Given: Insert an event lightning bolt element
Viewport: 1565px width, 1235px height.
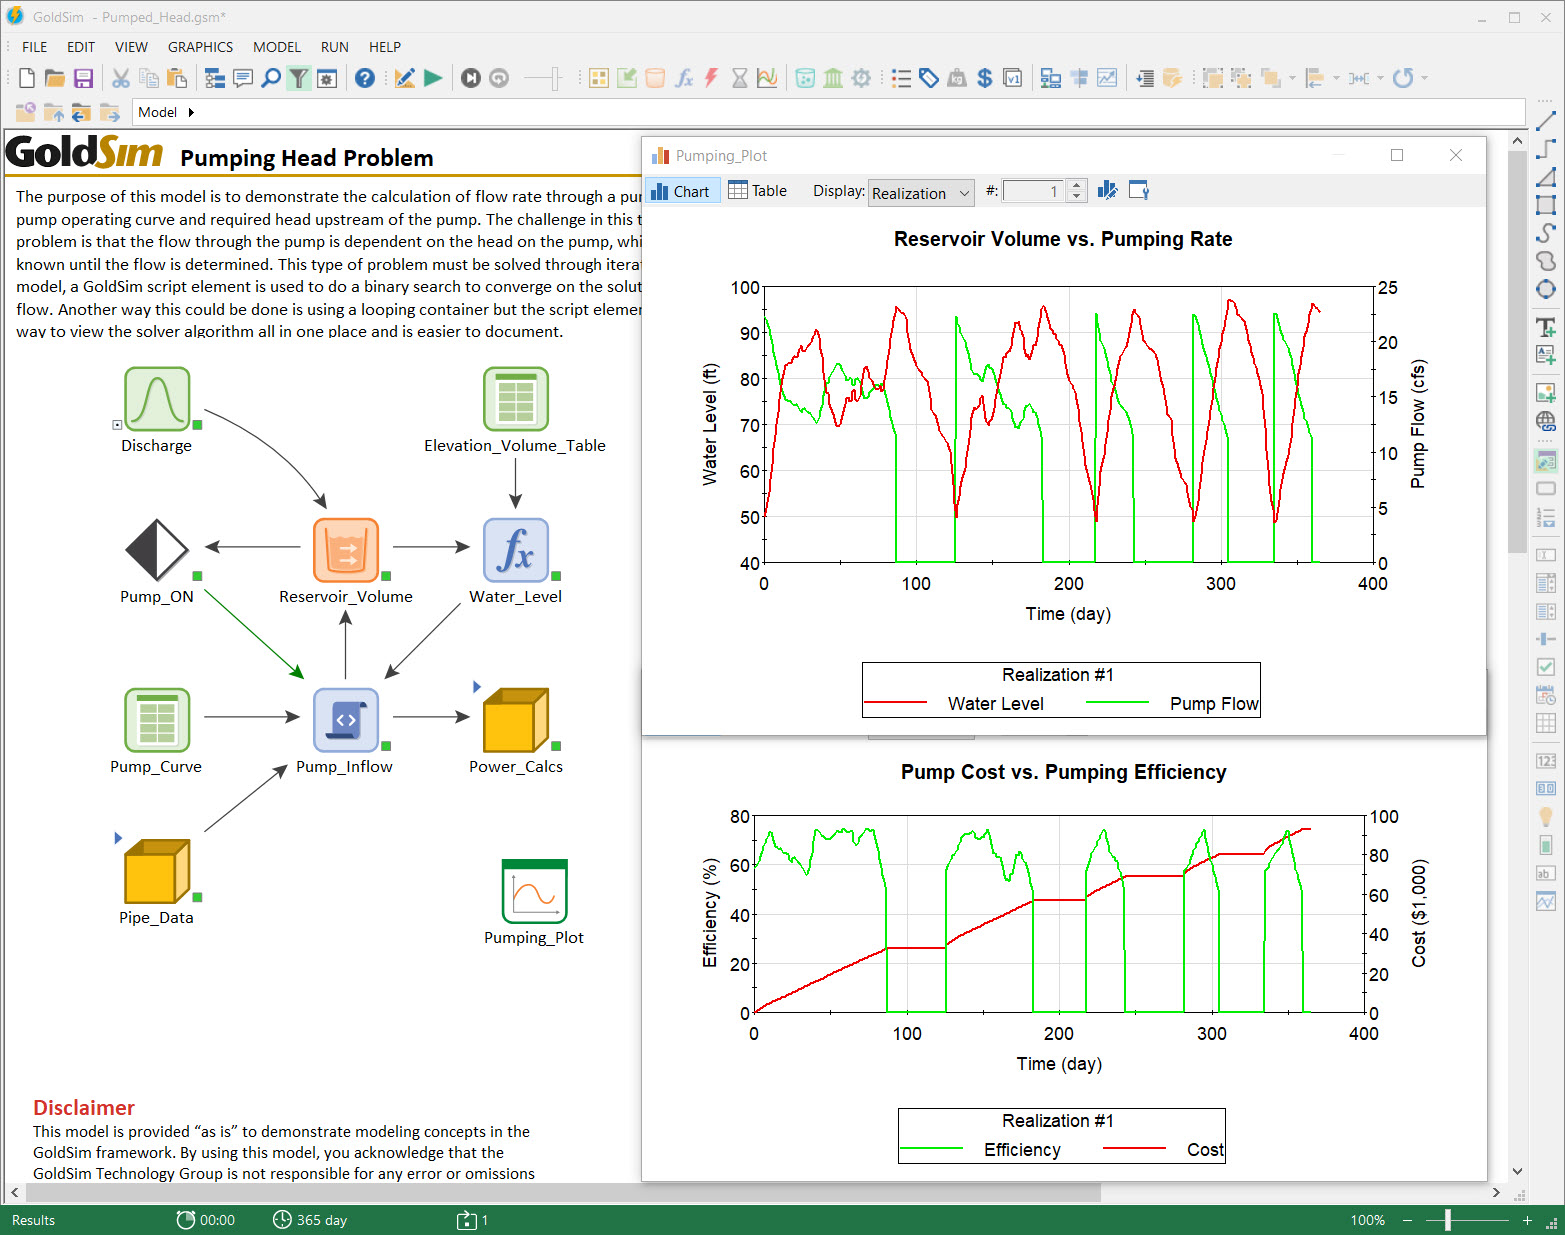Looking at the screenshot, I should point(712,78).
